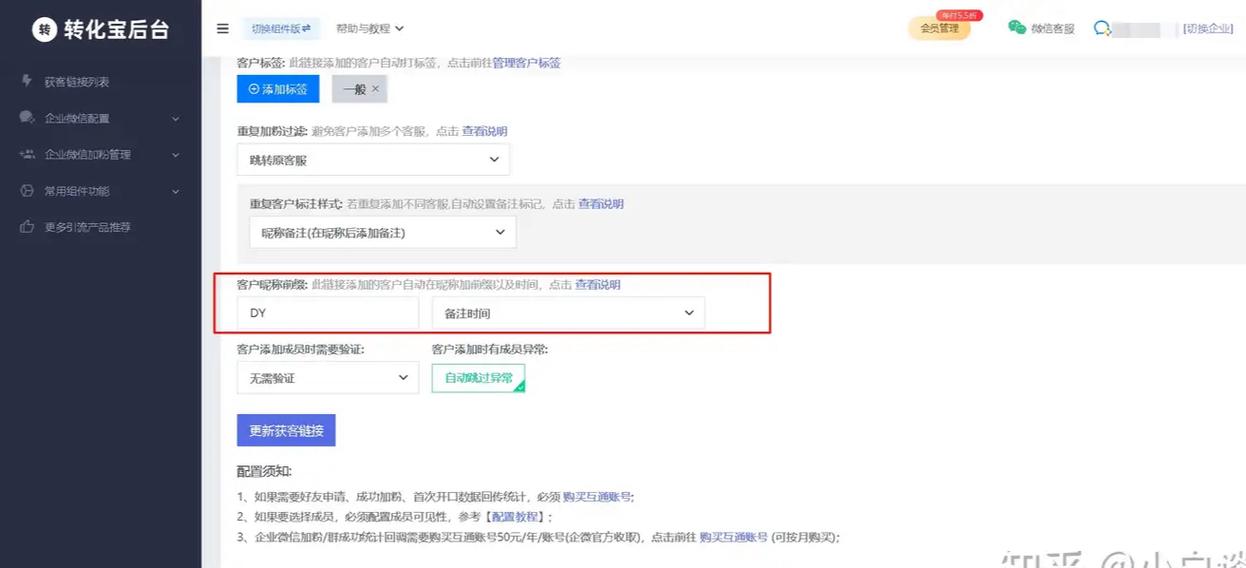Toggle the 自动跳过异常 option
The height and width of the screenshot is (568, 1246).
click(478, 378)
